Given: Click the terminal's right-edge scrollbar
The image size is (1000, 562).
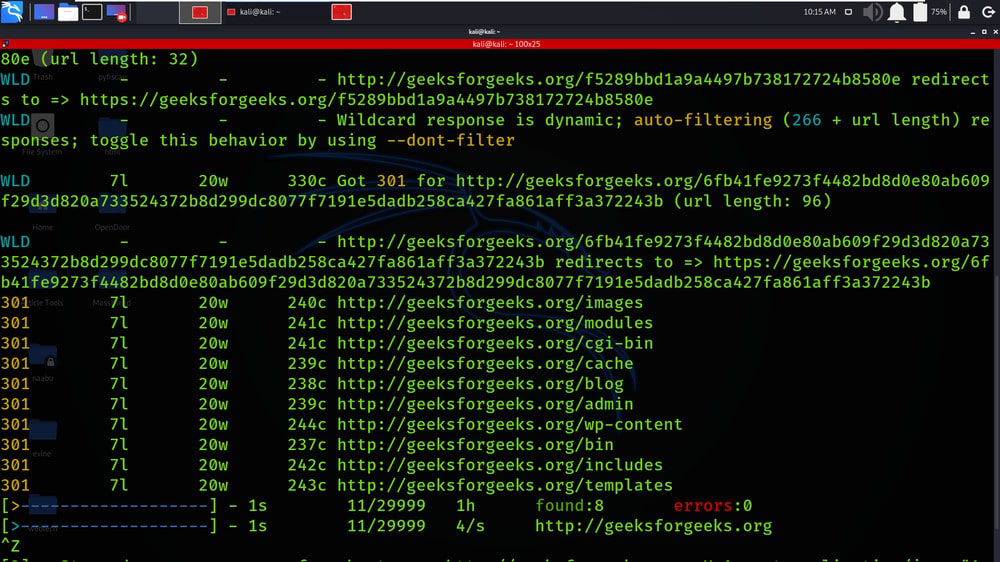Looking at the screenshot, I should (x=997, y=305).
